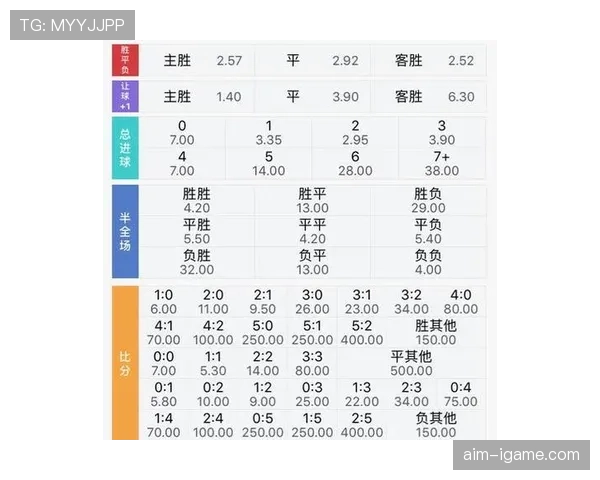Select half-full 胜胜 at 4.20

(197, 201)
